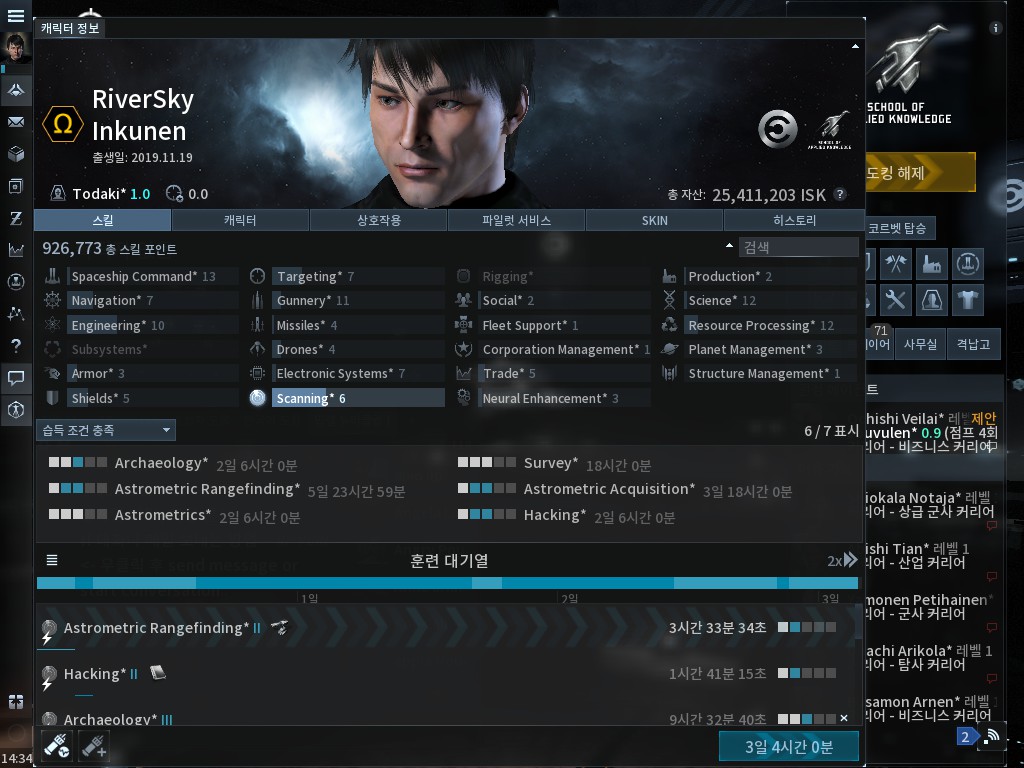Open the Neocom main menu

point(16,16)
